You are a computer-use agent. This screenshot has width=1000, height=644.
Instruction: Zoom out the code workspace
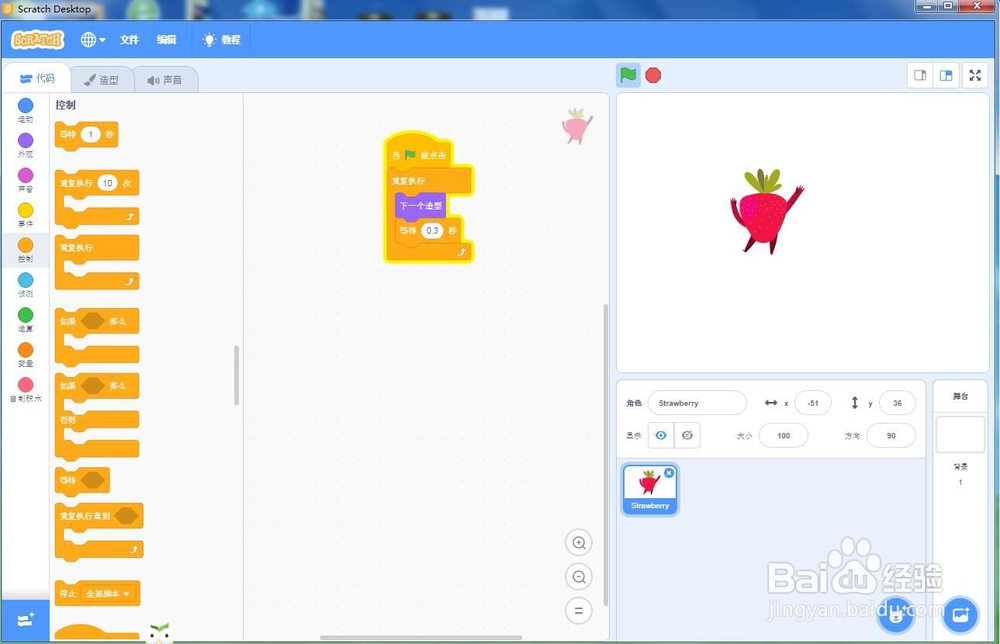coord(578,577)
